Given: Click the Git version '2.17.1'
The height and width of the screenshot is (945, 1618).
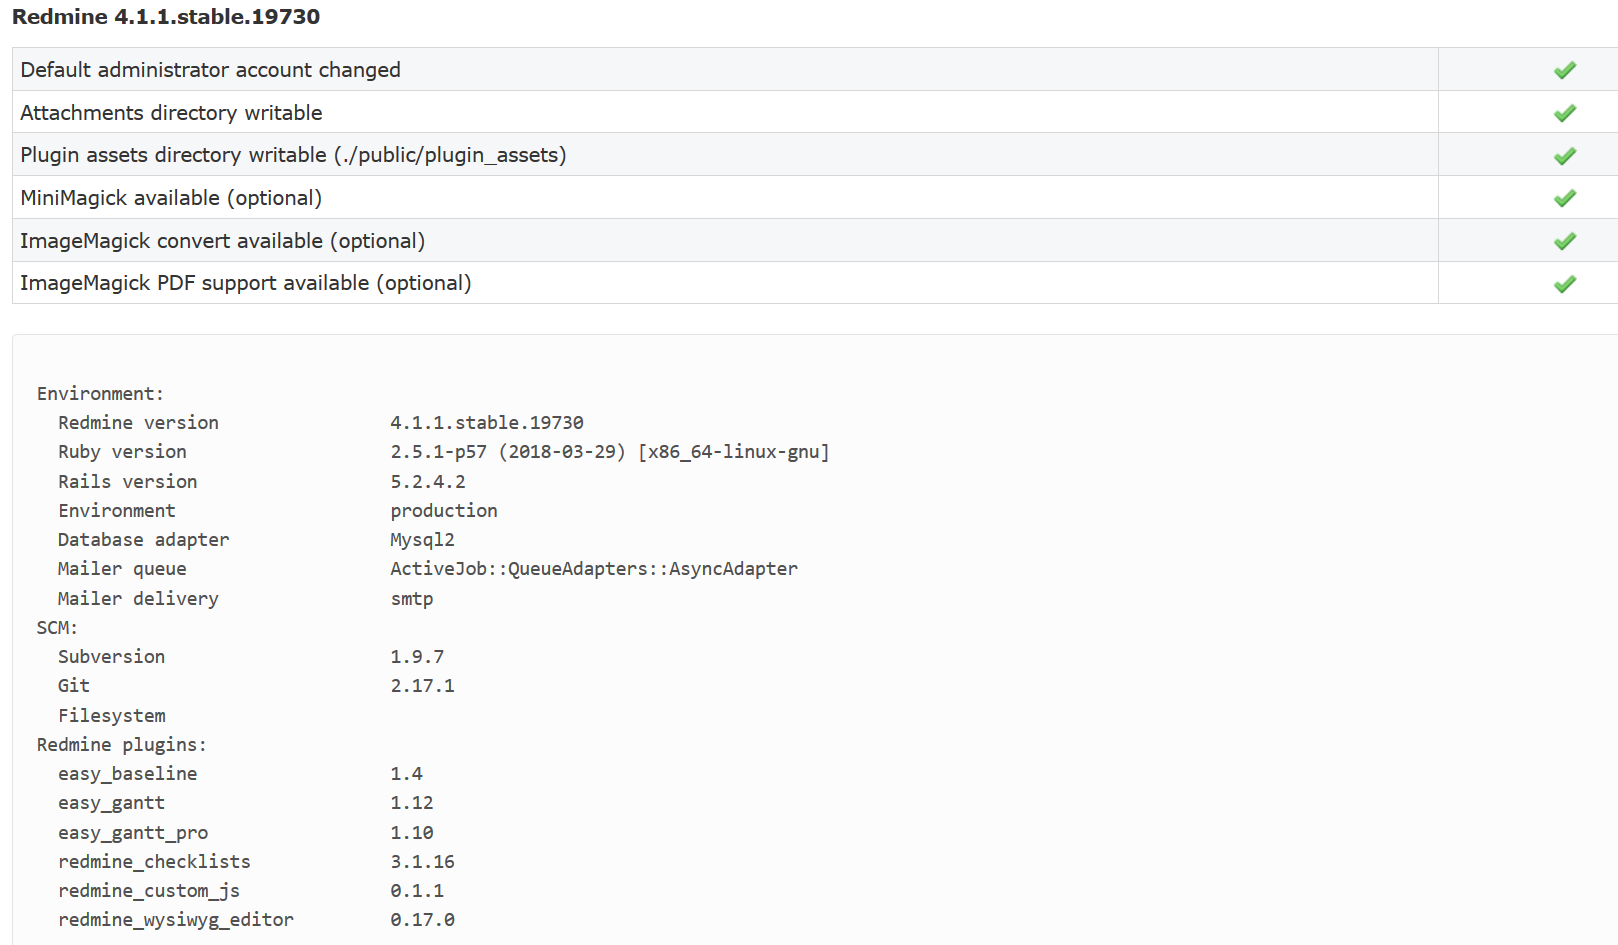Looking at the screenshot, I should [x=422, y=686].
